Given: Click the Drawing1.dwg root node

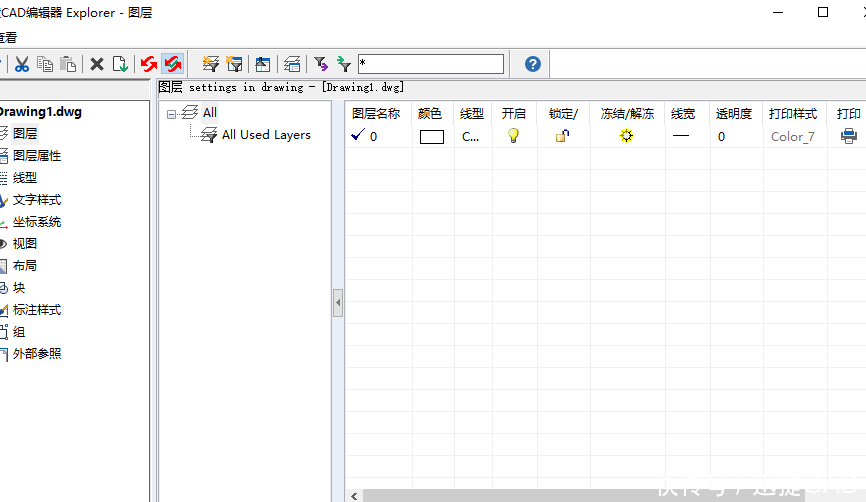Looking at the screenshot, I should click(40, 112).
